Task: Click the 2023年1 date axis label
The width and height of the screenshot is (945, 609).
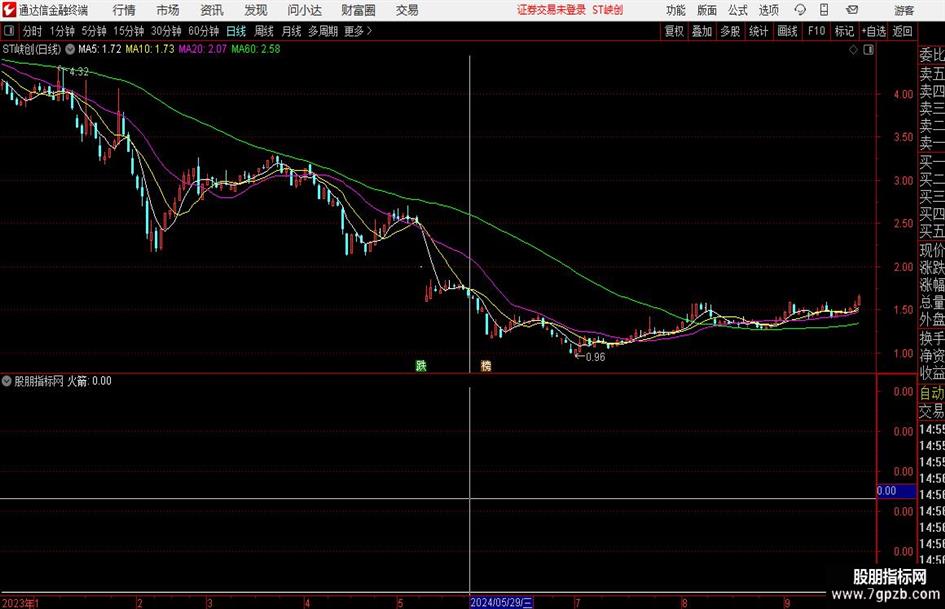Action: (x=20, y=603)
